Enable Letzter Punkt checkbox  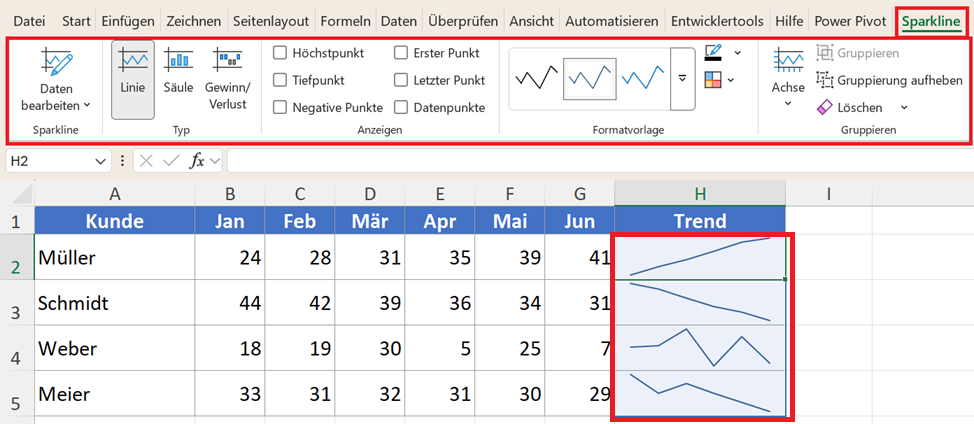401,80
